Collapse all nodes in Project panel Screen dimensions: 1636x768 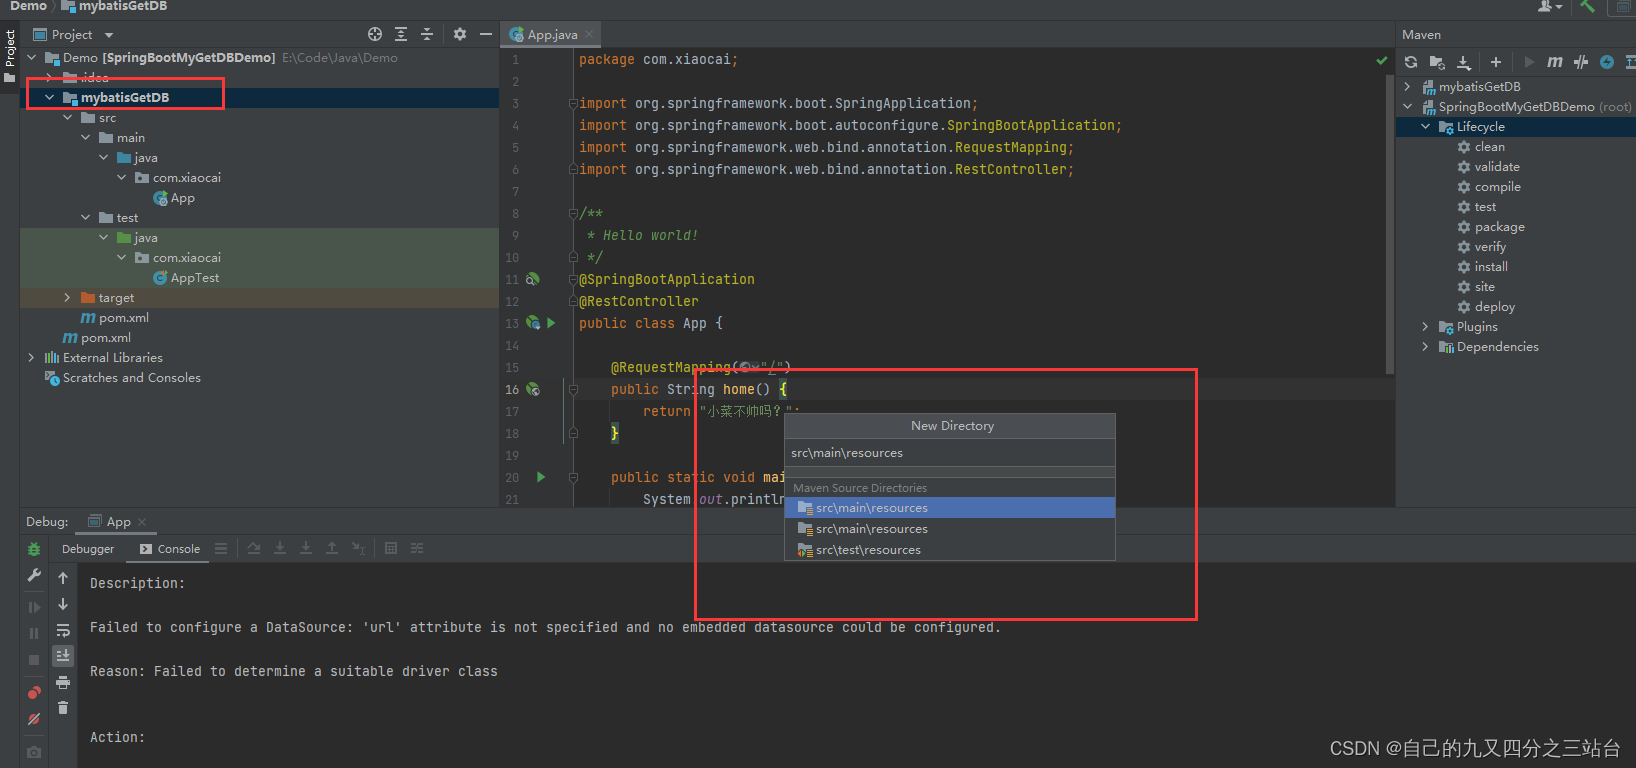427,34
